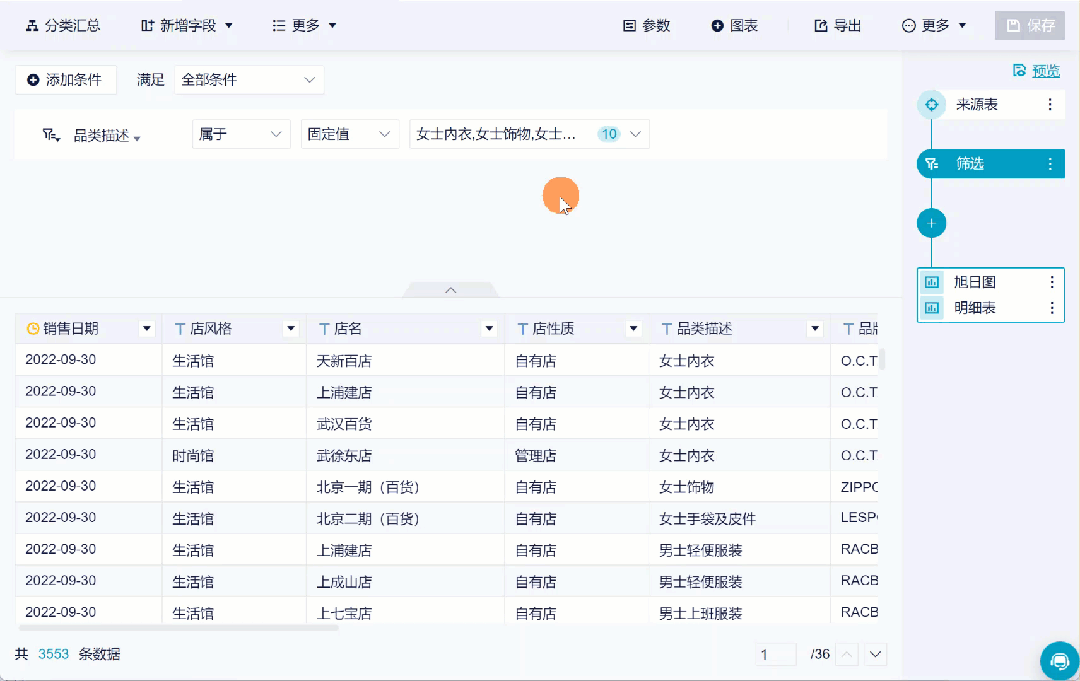1080x681 pixels.
Task: Click the filter icon beside 品类描述
Action: (x=51, y=135)
